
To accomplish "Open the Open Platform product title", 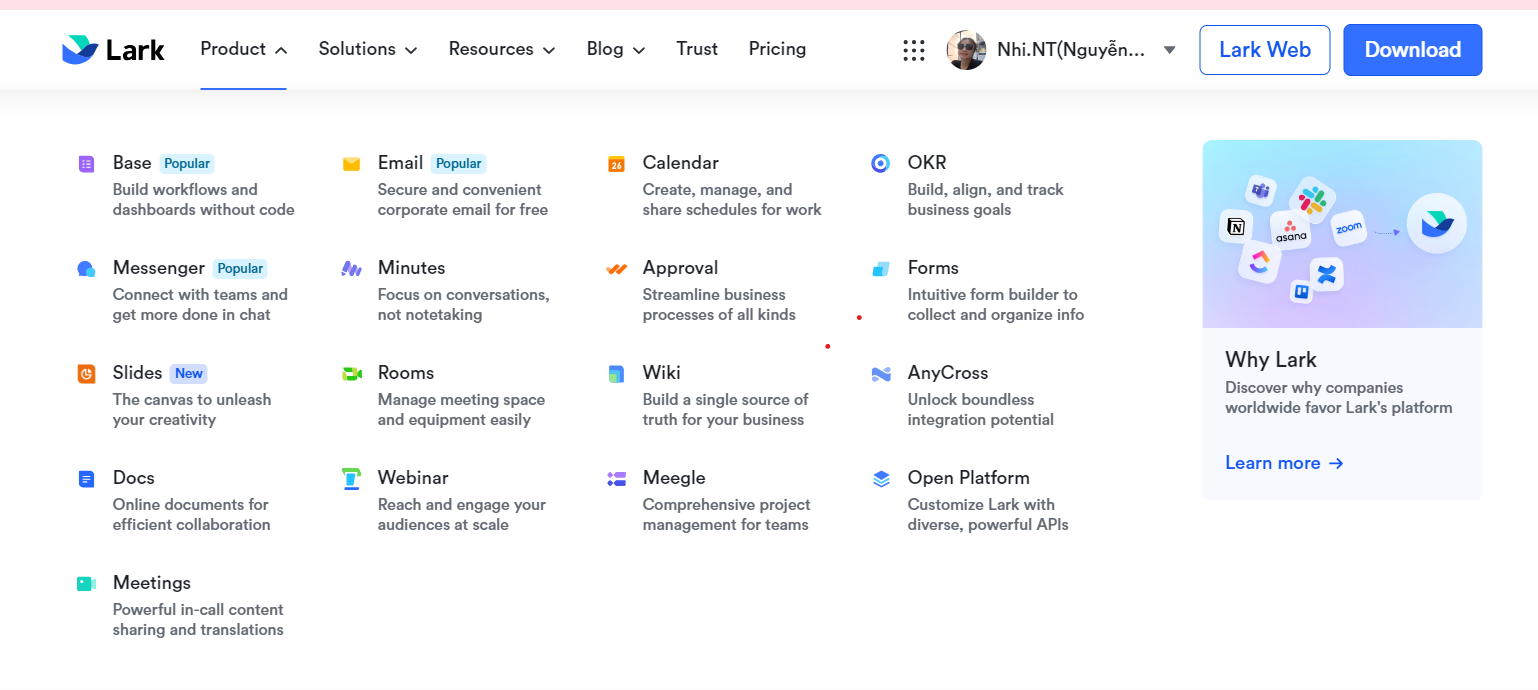I will coord(969,478).
